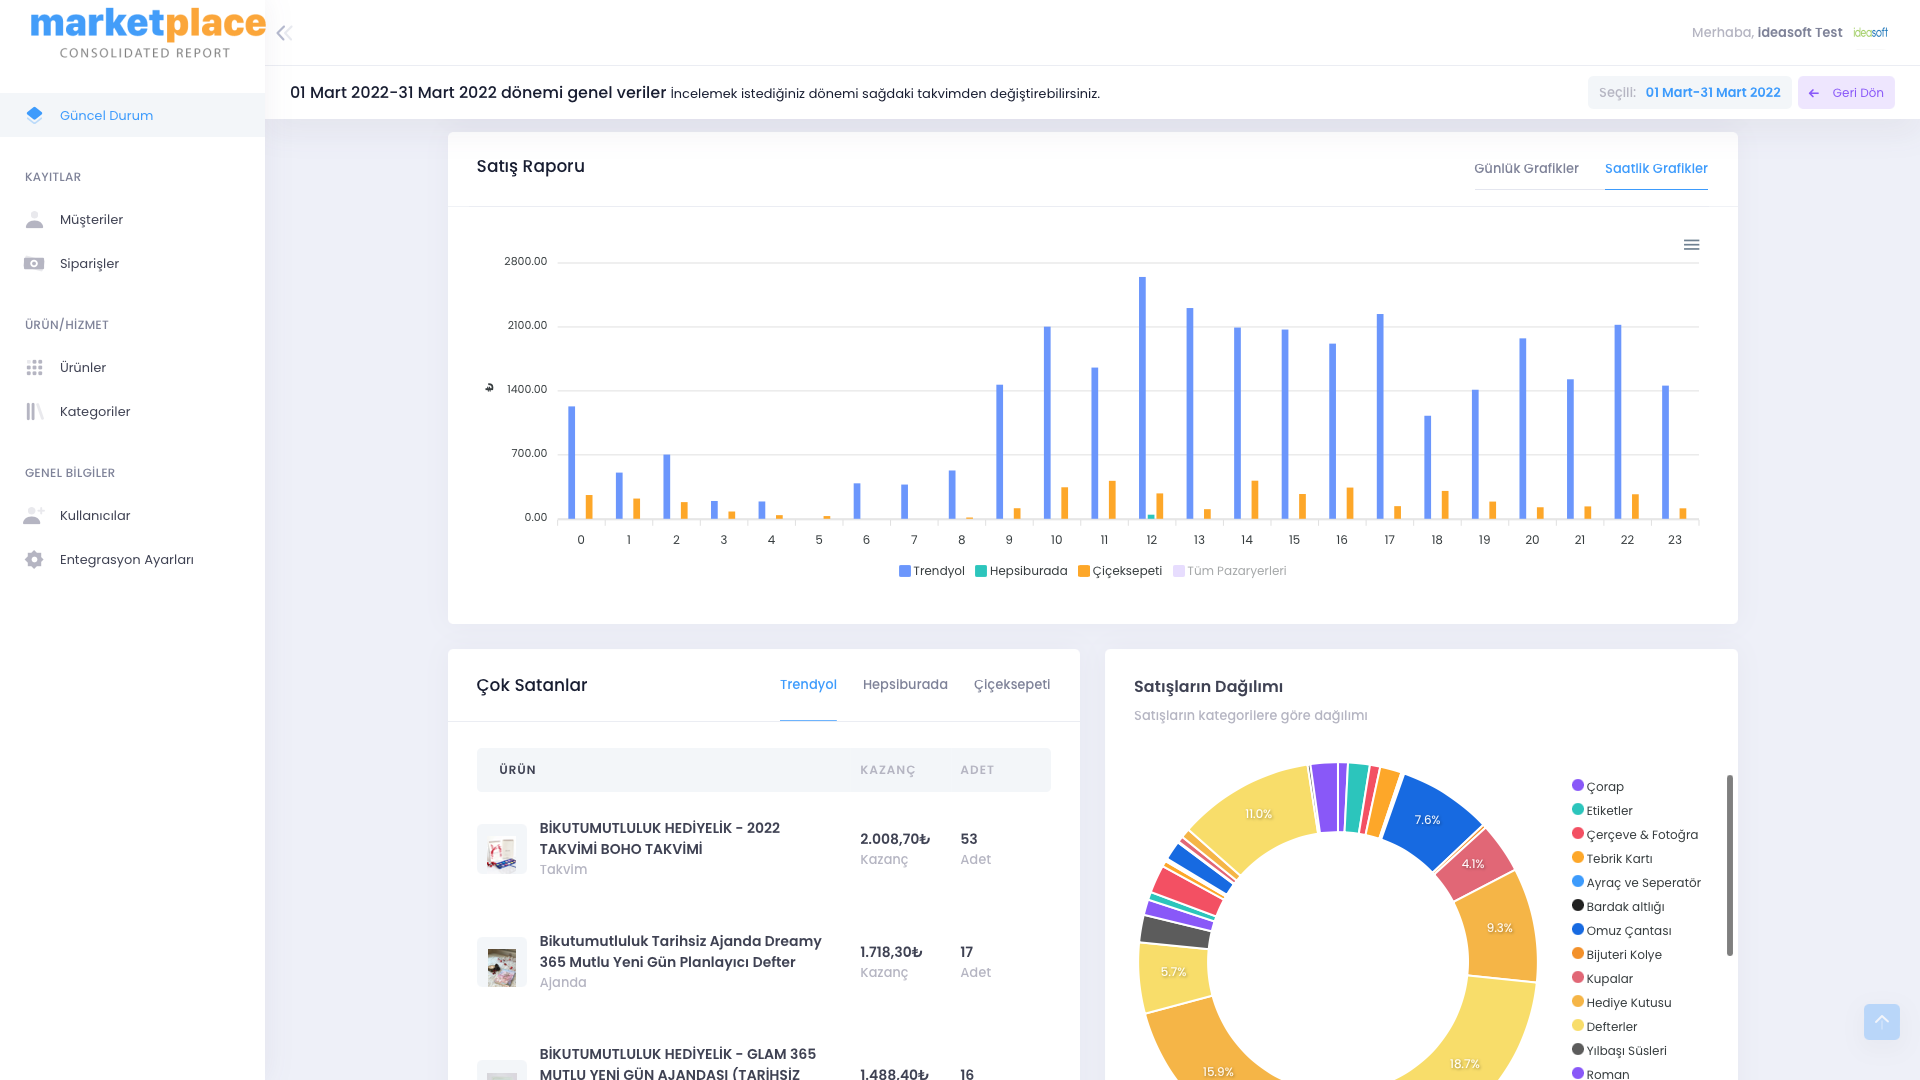This screenshot has width=1920, height=1080.
Task: Open Kullanıcılar page
Action: 132,515
